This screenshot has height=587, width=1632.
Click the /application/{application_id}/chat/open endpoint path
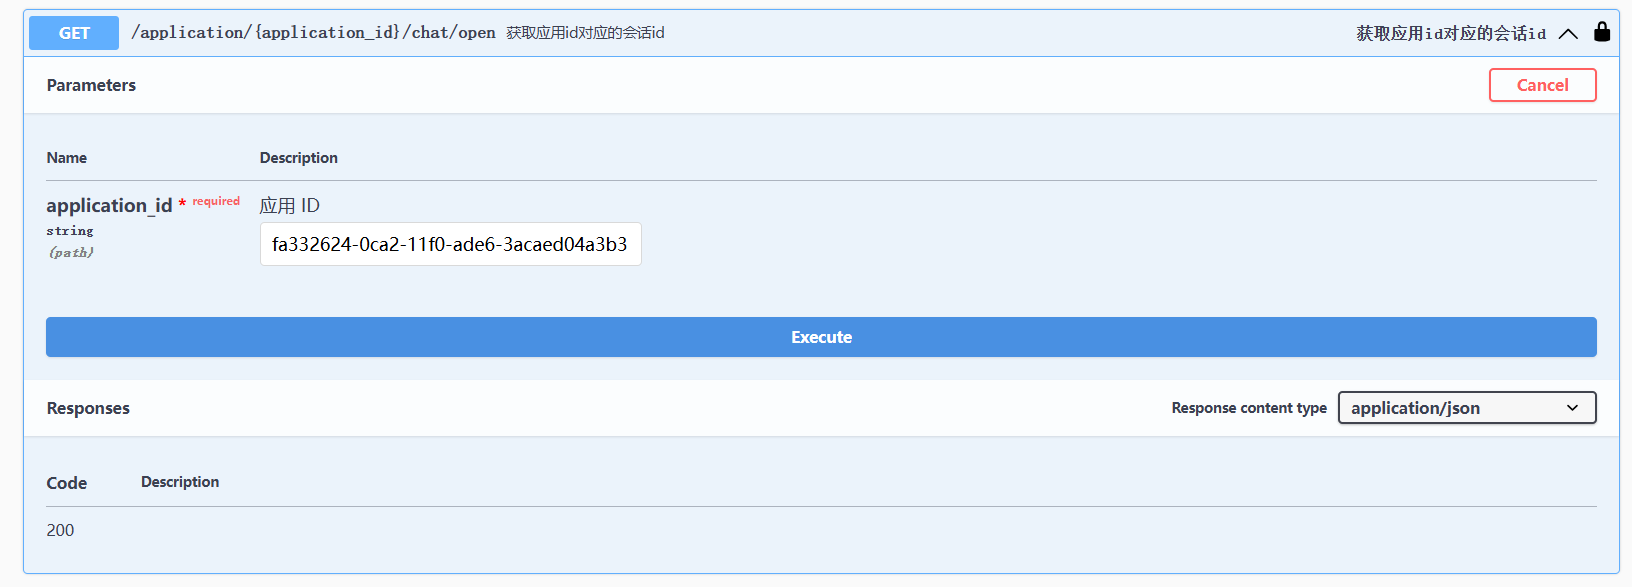pyautogui.click(x=313, y=33)
